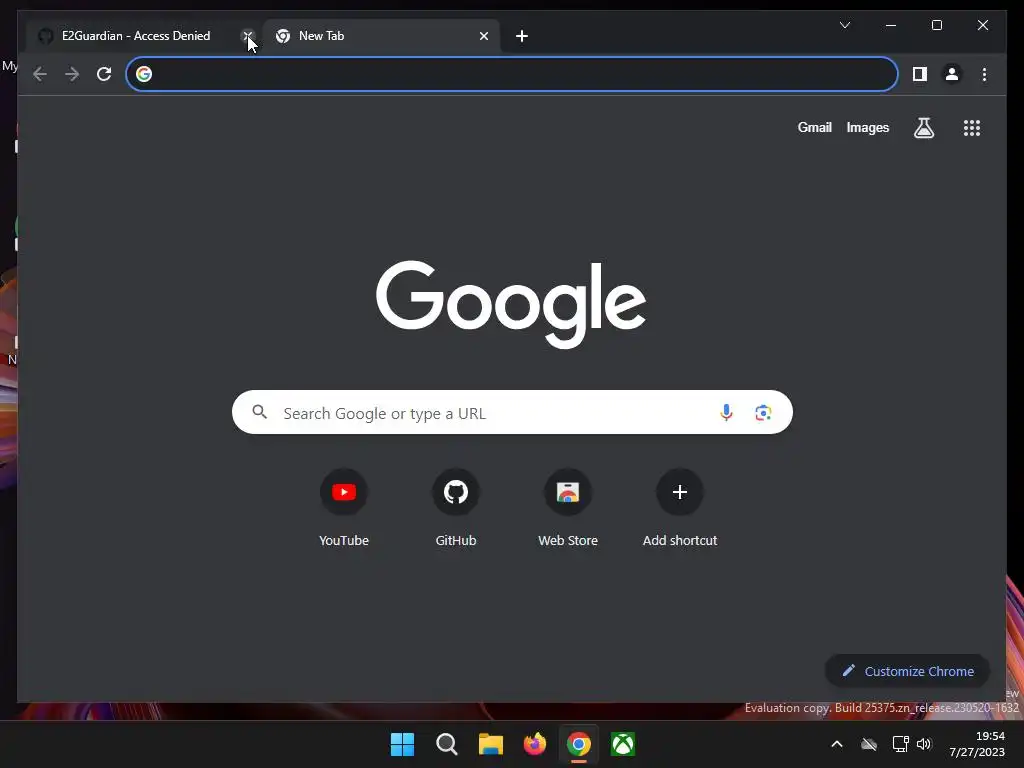Open the GitHub shortcut
The height and width of the screenshot is (768, 1024).
pyautogui.click(x=456, y=508)
